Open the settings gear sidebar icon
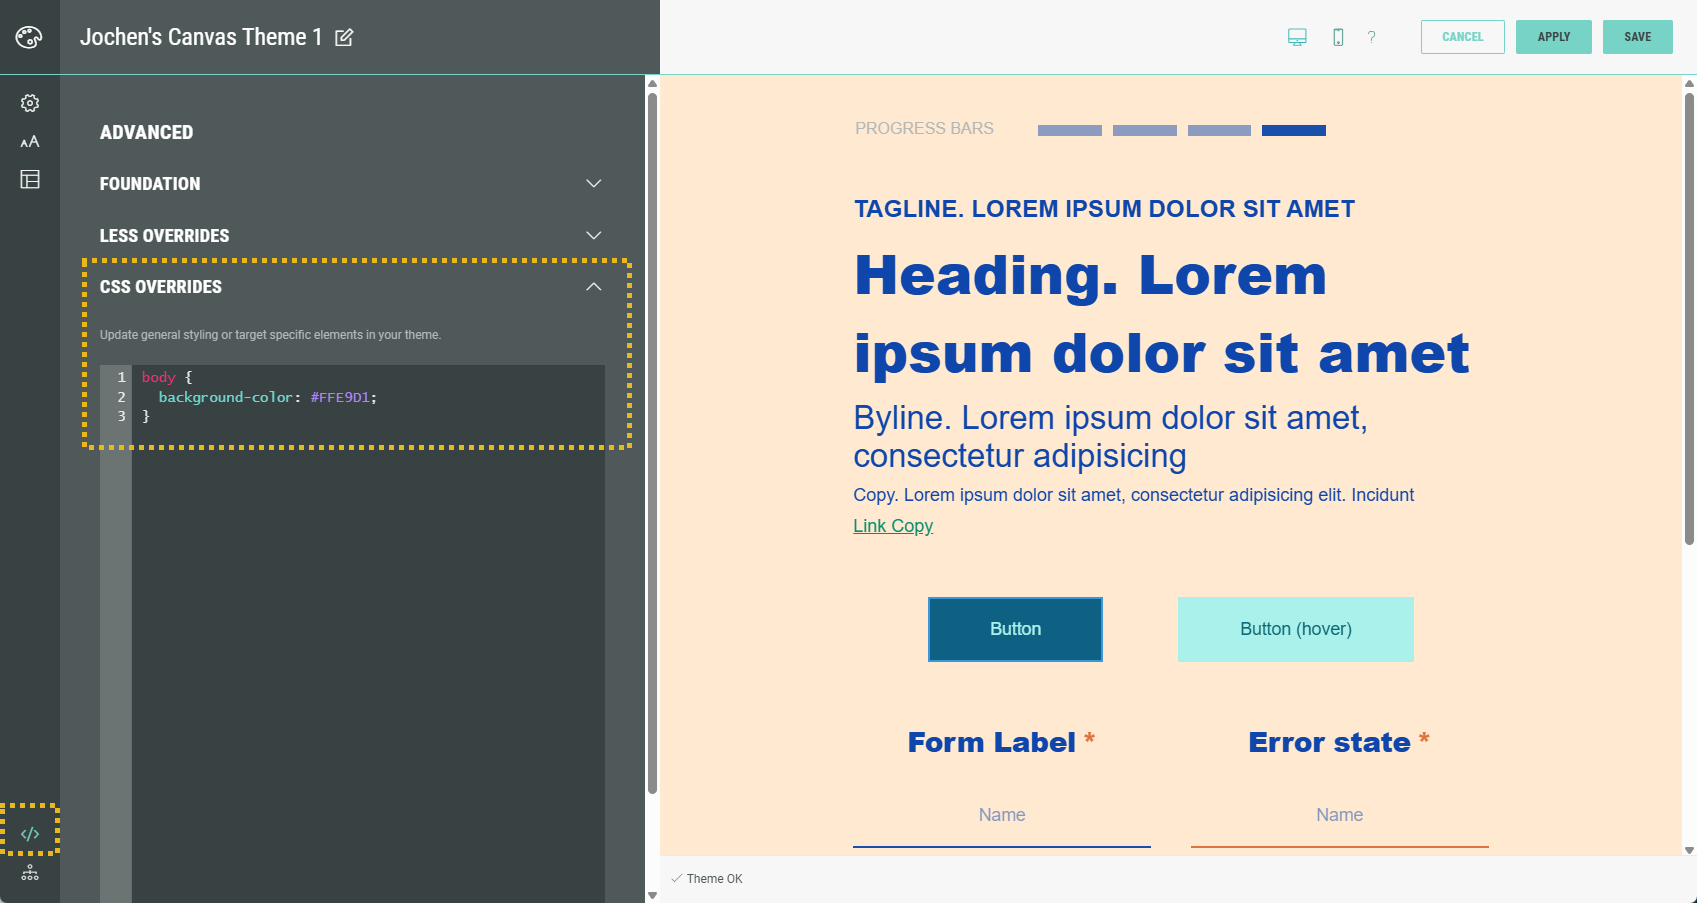The height and width of the screenshot is (903, 1697). [30, 103]
